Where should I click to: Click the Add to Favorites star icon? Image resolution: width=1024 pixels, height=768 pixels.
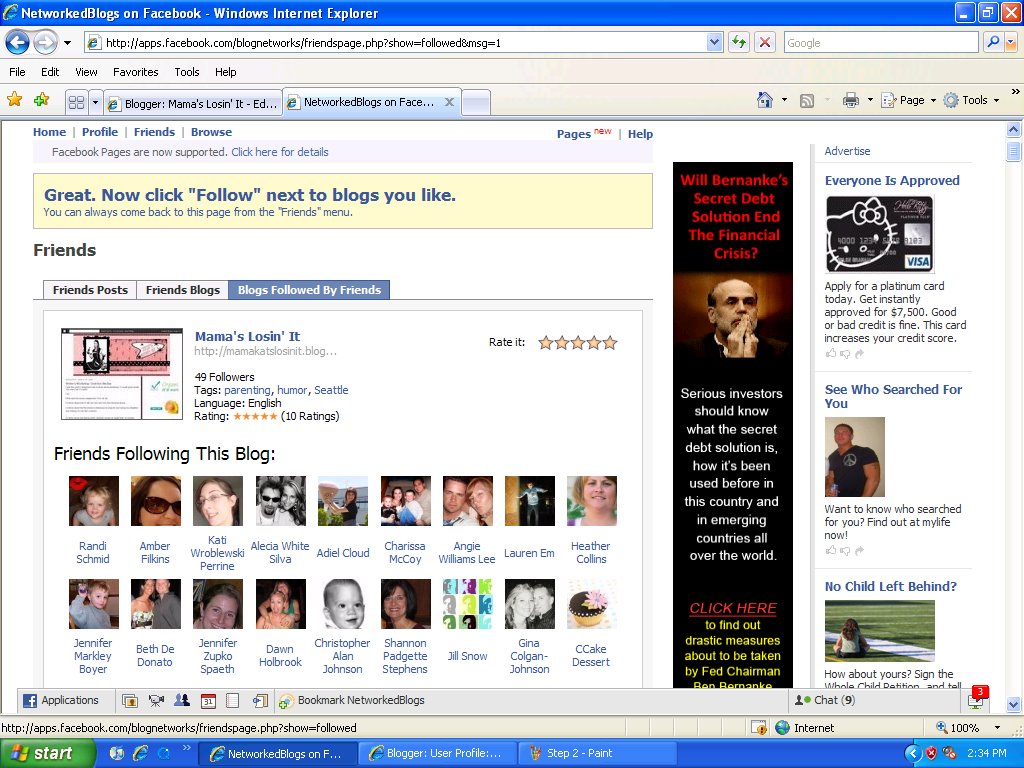[41, 99]
